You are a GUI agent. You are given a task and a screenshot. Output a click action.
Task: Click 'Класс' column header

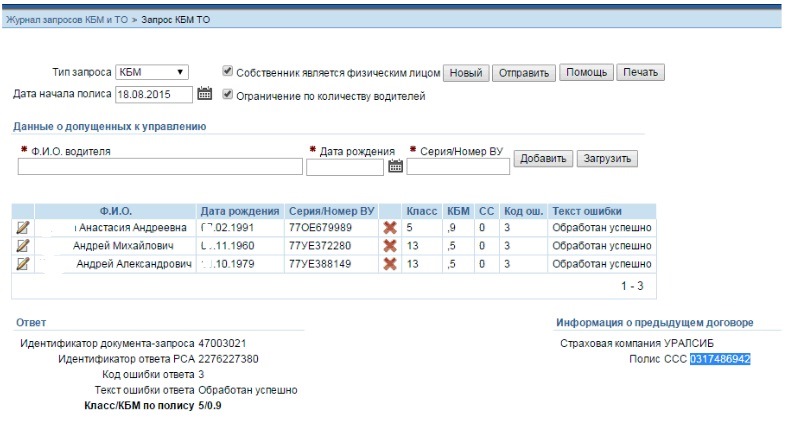422,211
